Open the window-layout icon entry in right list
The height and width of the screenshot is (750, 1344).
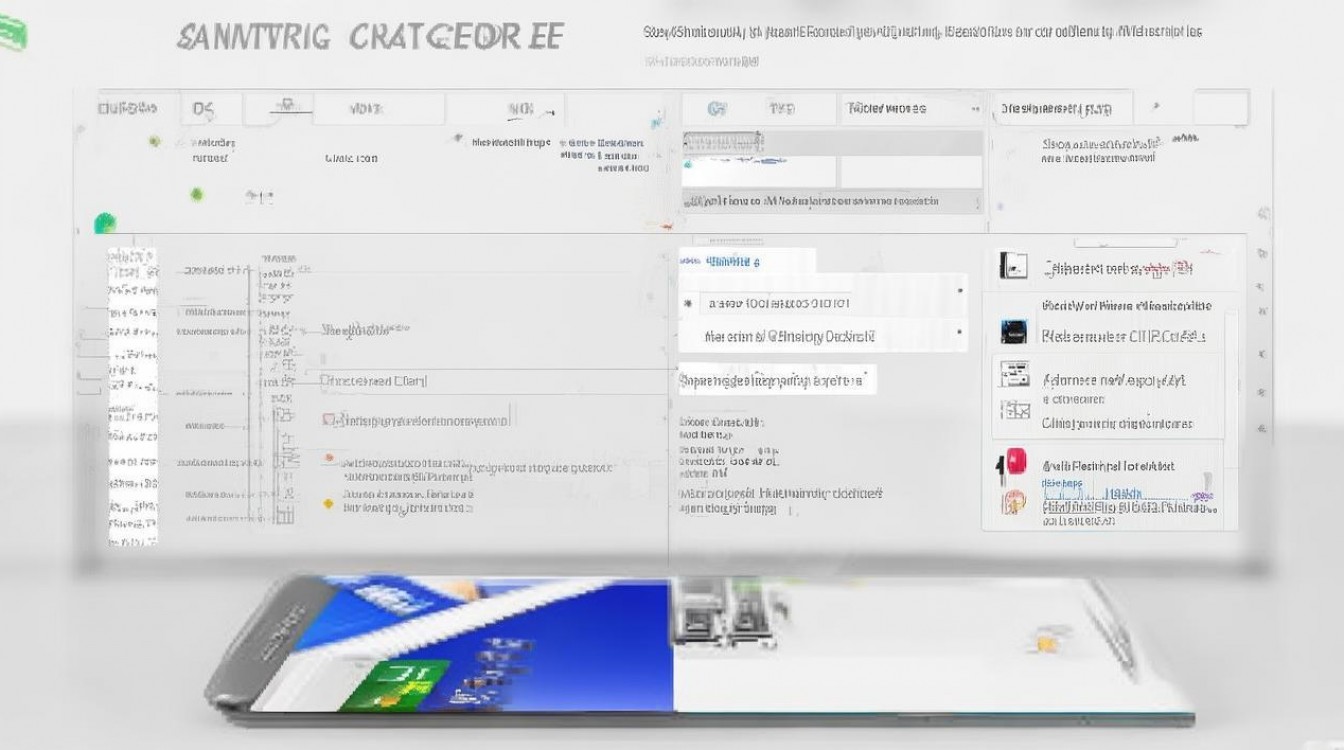point(1014,375)
